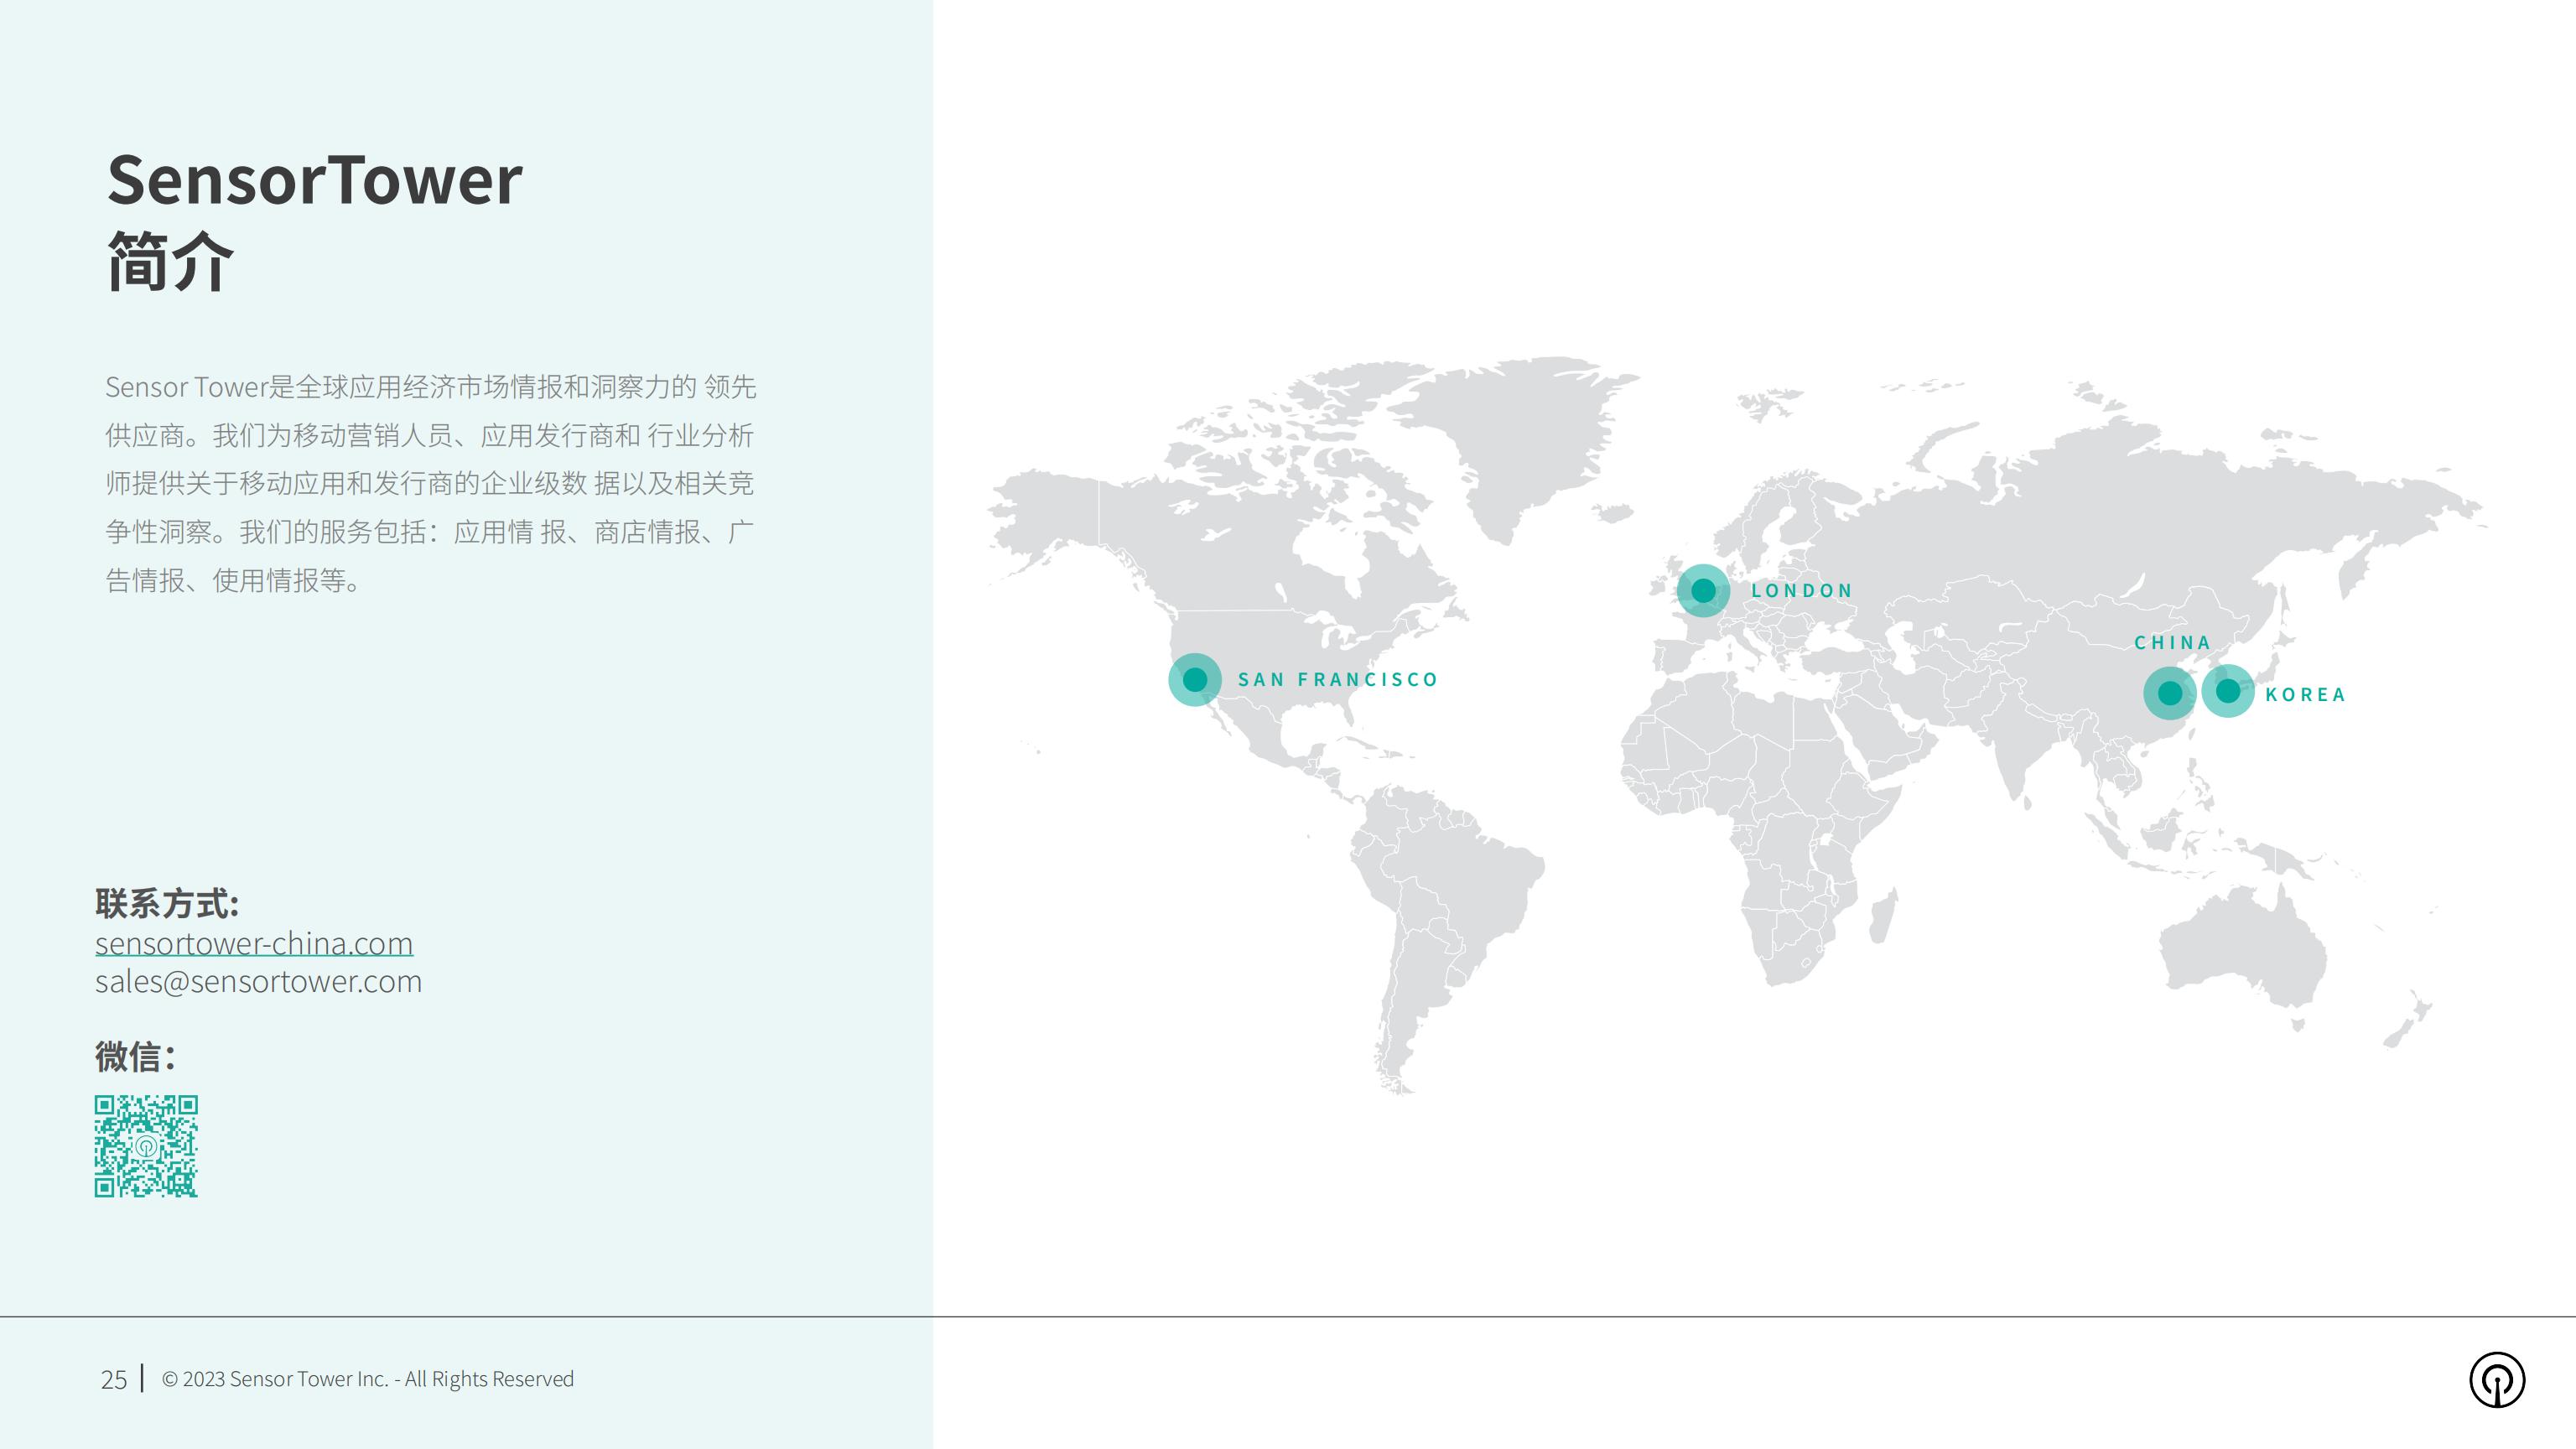
Task: Click the 简介 heading
Action: point(170,262)
